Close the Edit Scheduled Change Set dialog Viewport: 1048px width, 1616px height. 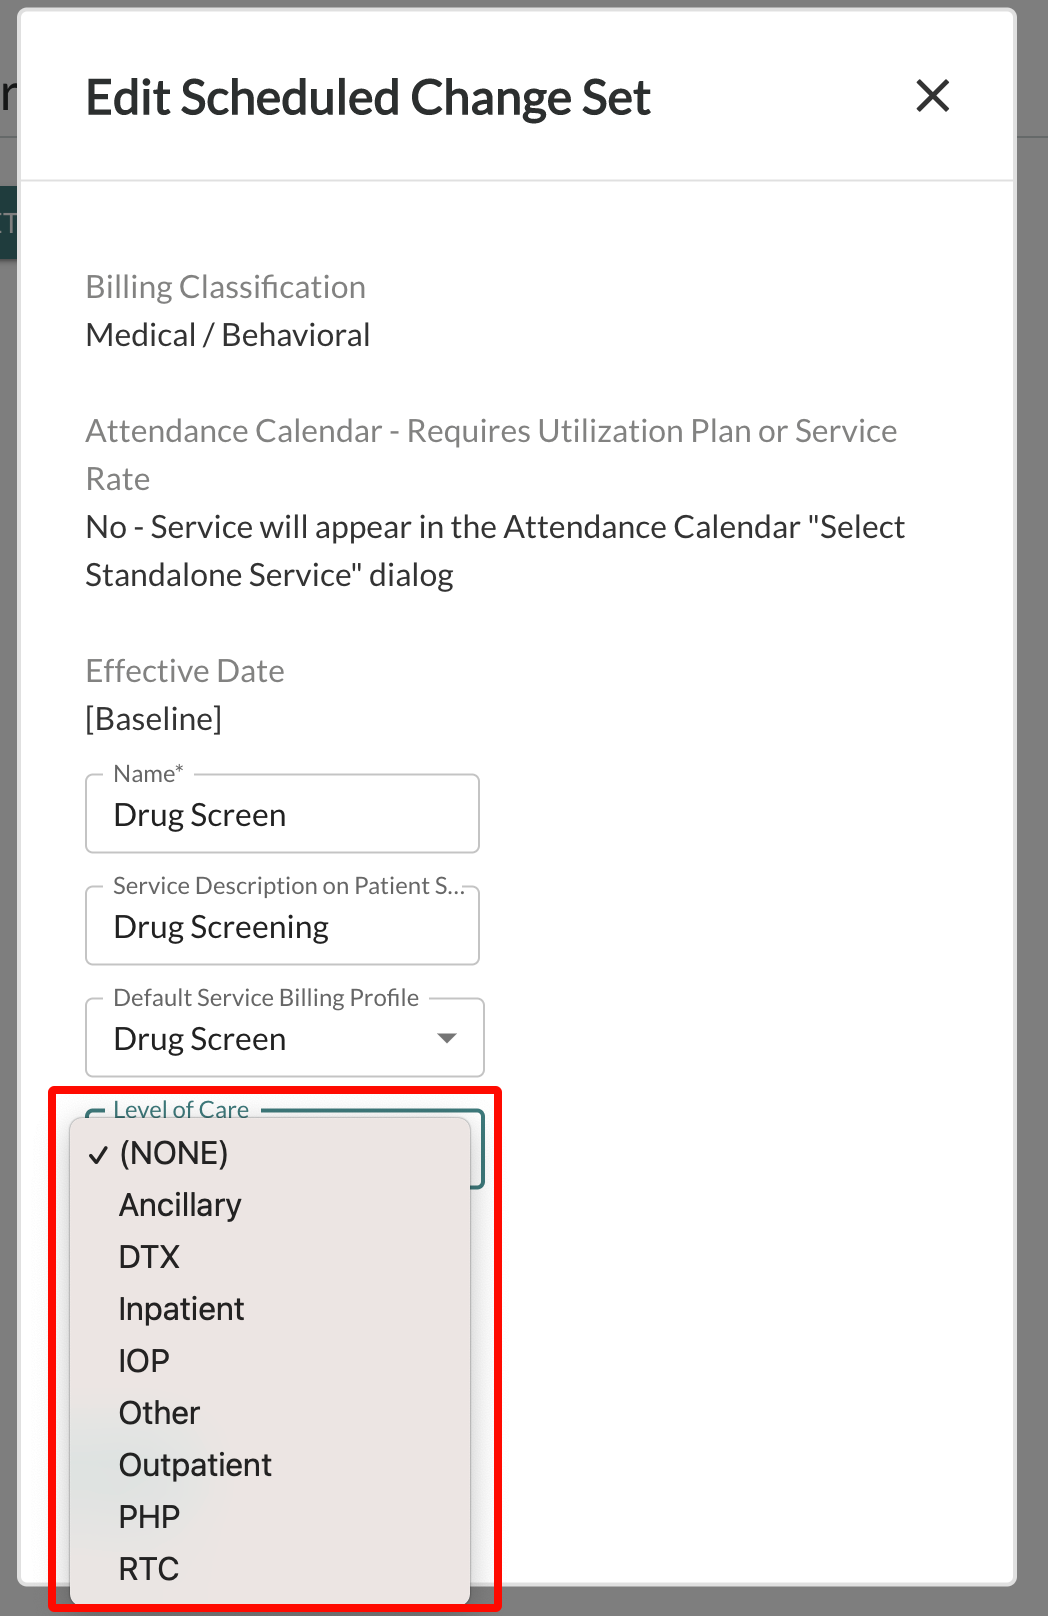(932, 96)
